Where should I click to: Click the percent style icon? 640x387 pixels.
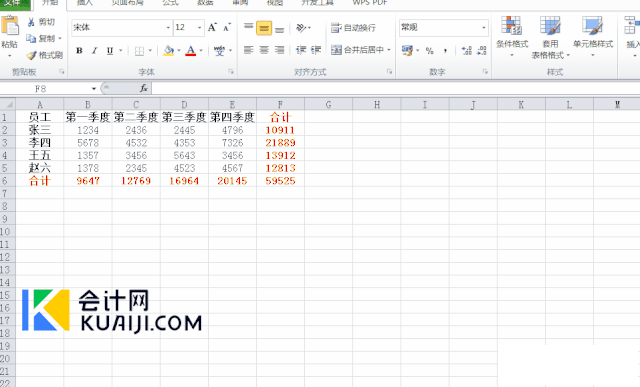(429, 51)
